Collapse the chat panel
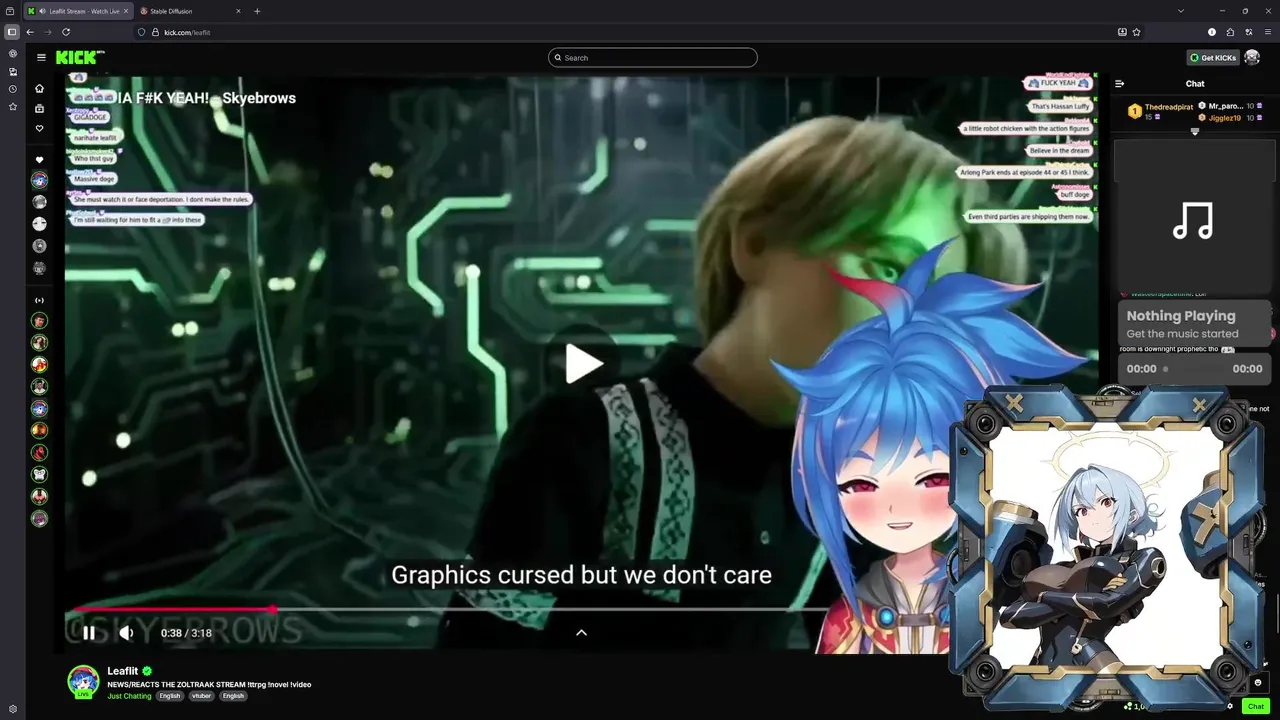The image size is (1280, 720). point(1119,84)
